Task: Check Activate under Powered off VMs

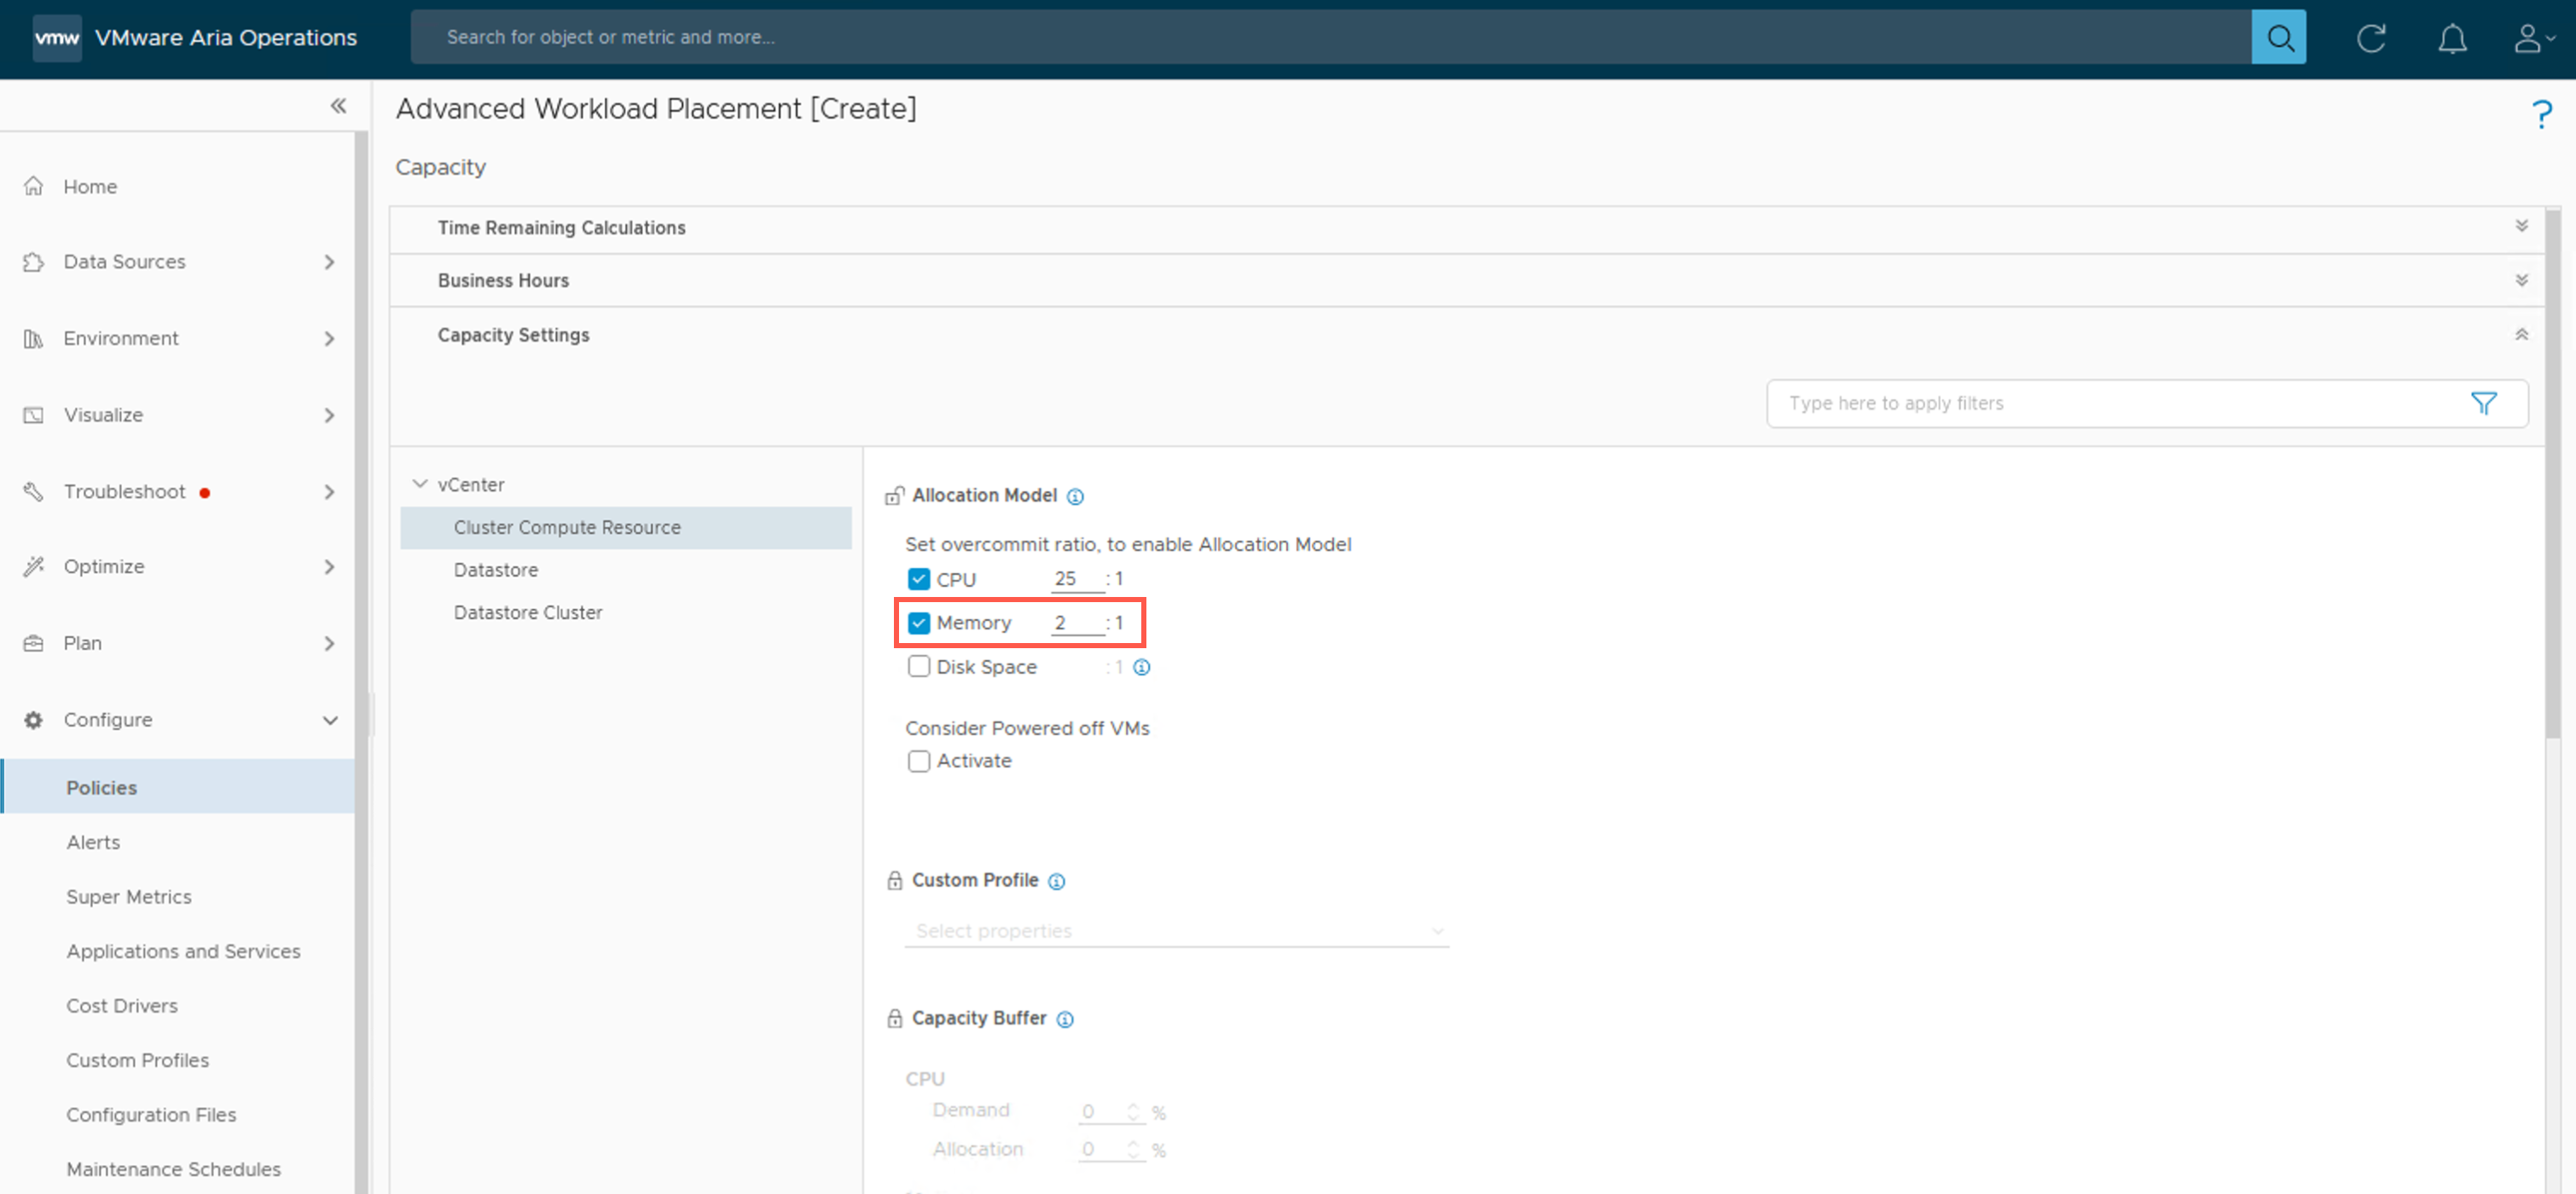Action: [x=918, y=761]
